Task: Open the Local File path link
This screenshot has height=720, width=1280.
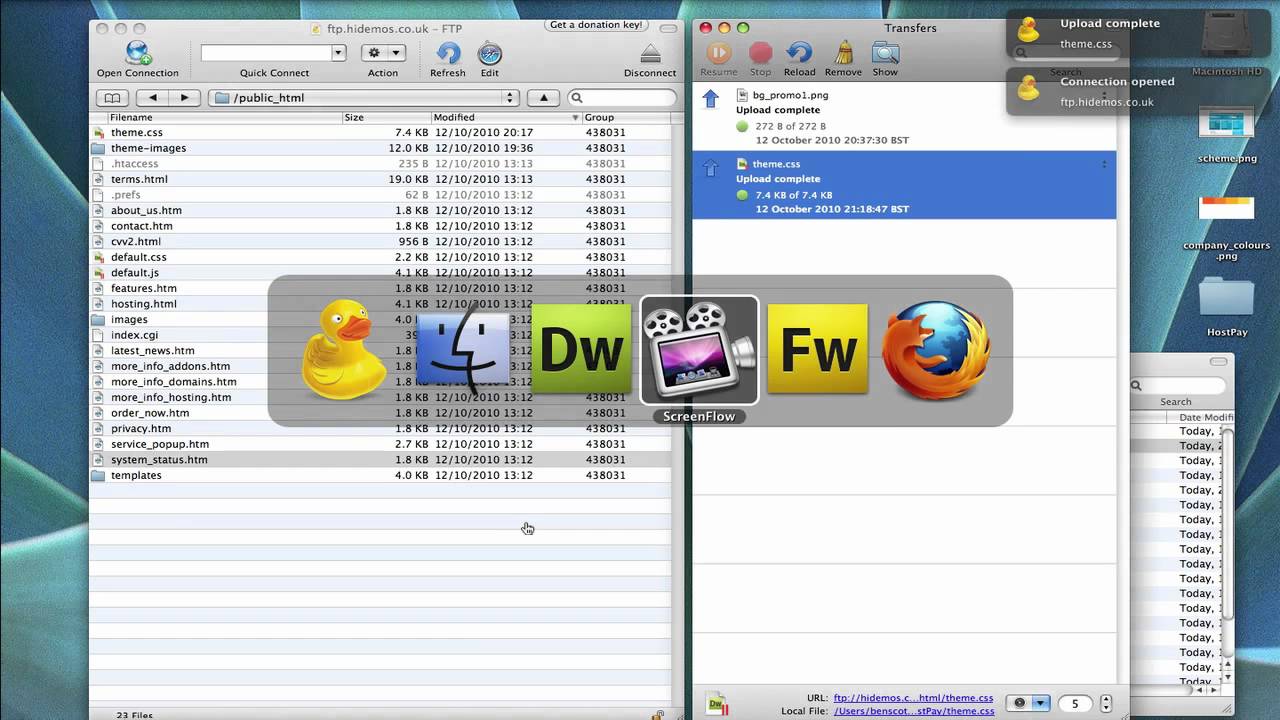Action: (x=913, y=711)
